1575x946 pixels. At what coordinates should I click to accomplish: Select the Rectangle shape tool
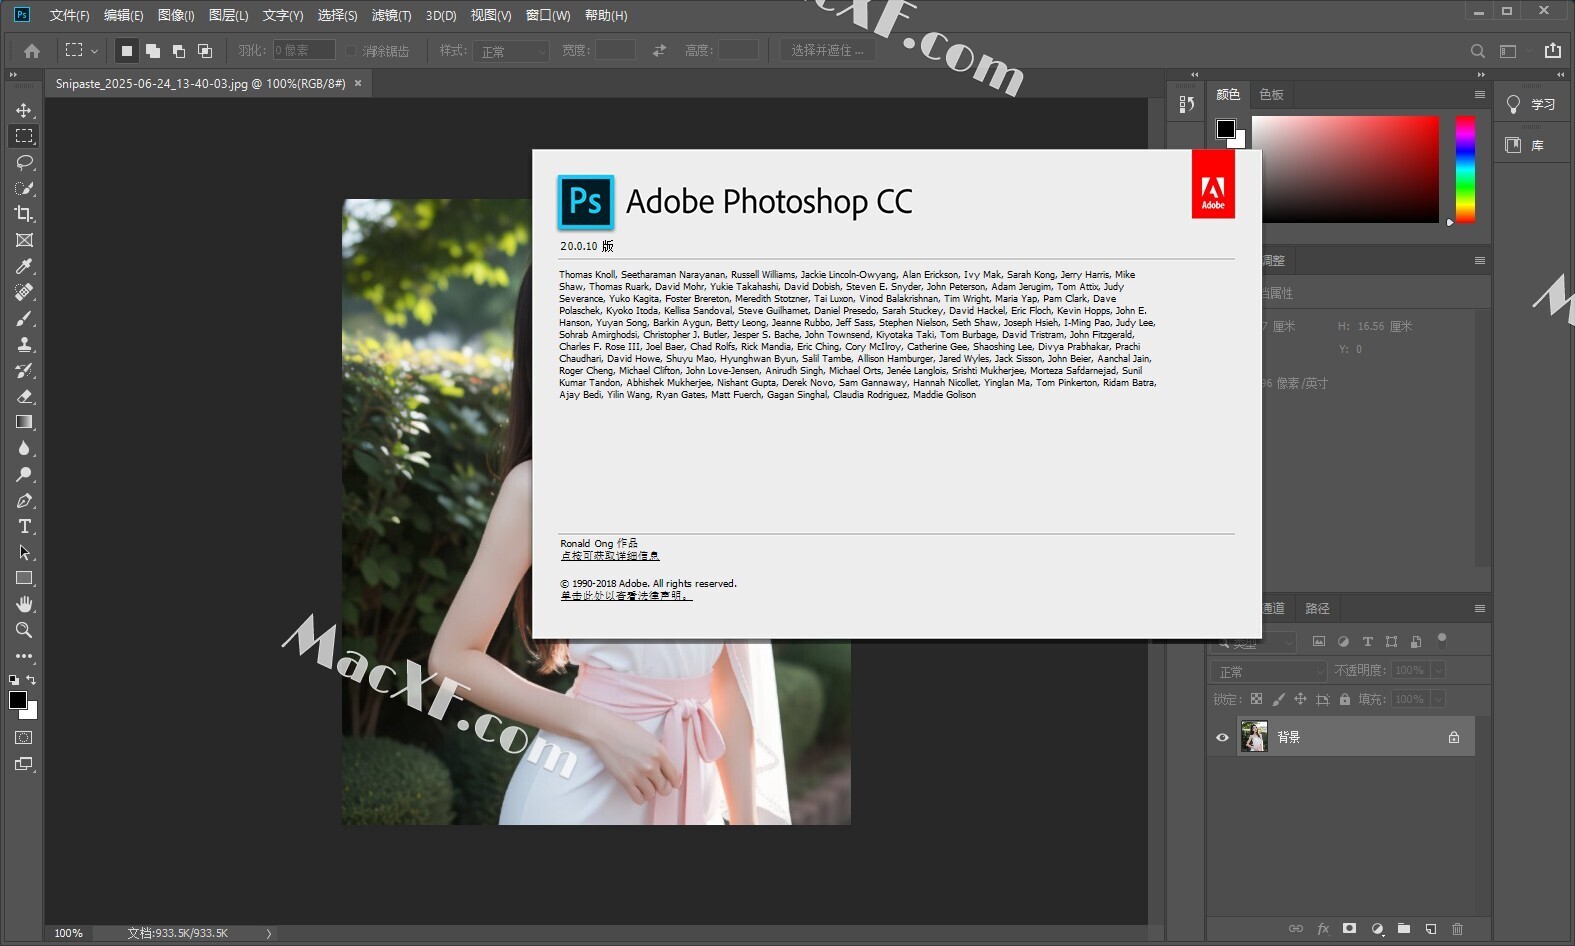(24, 578)
